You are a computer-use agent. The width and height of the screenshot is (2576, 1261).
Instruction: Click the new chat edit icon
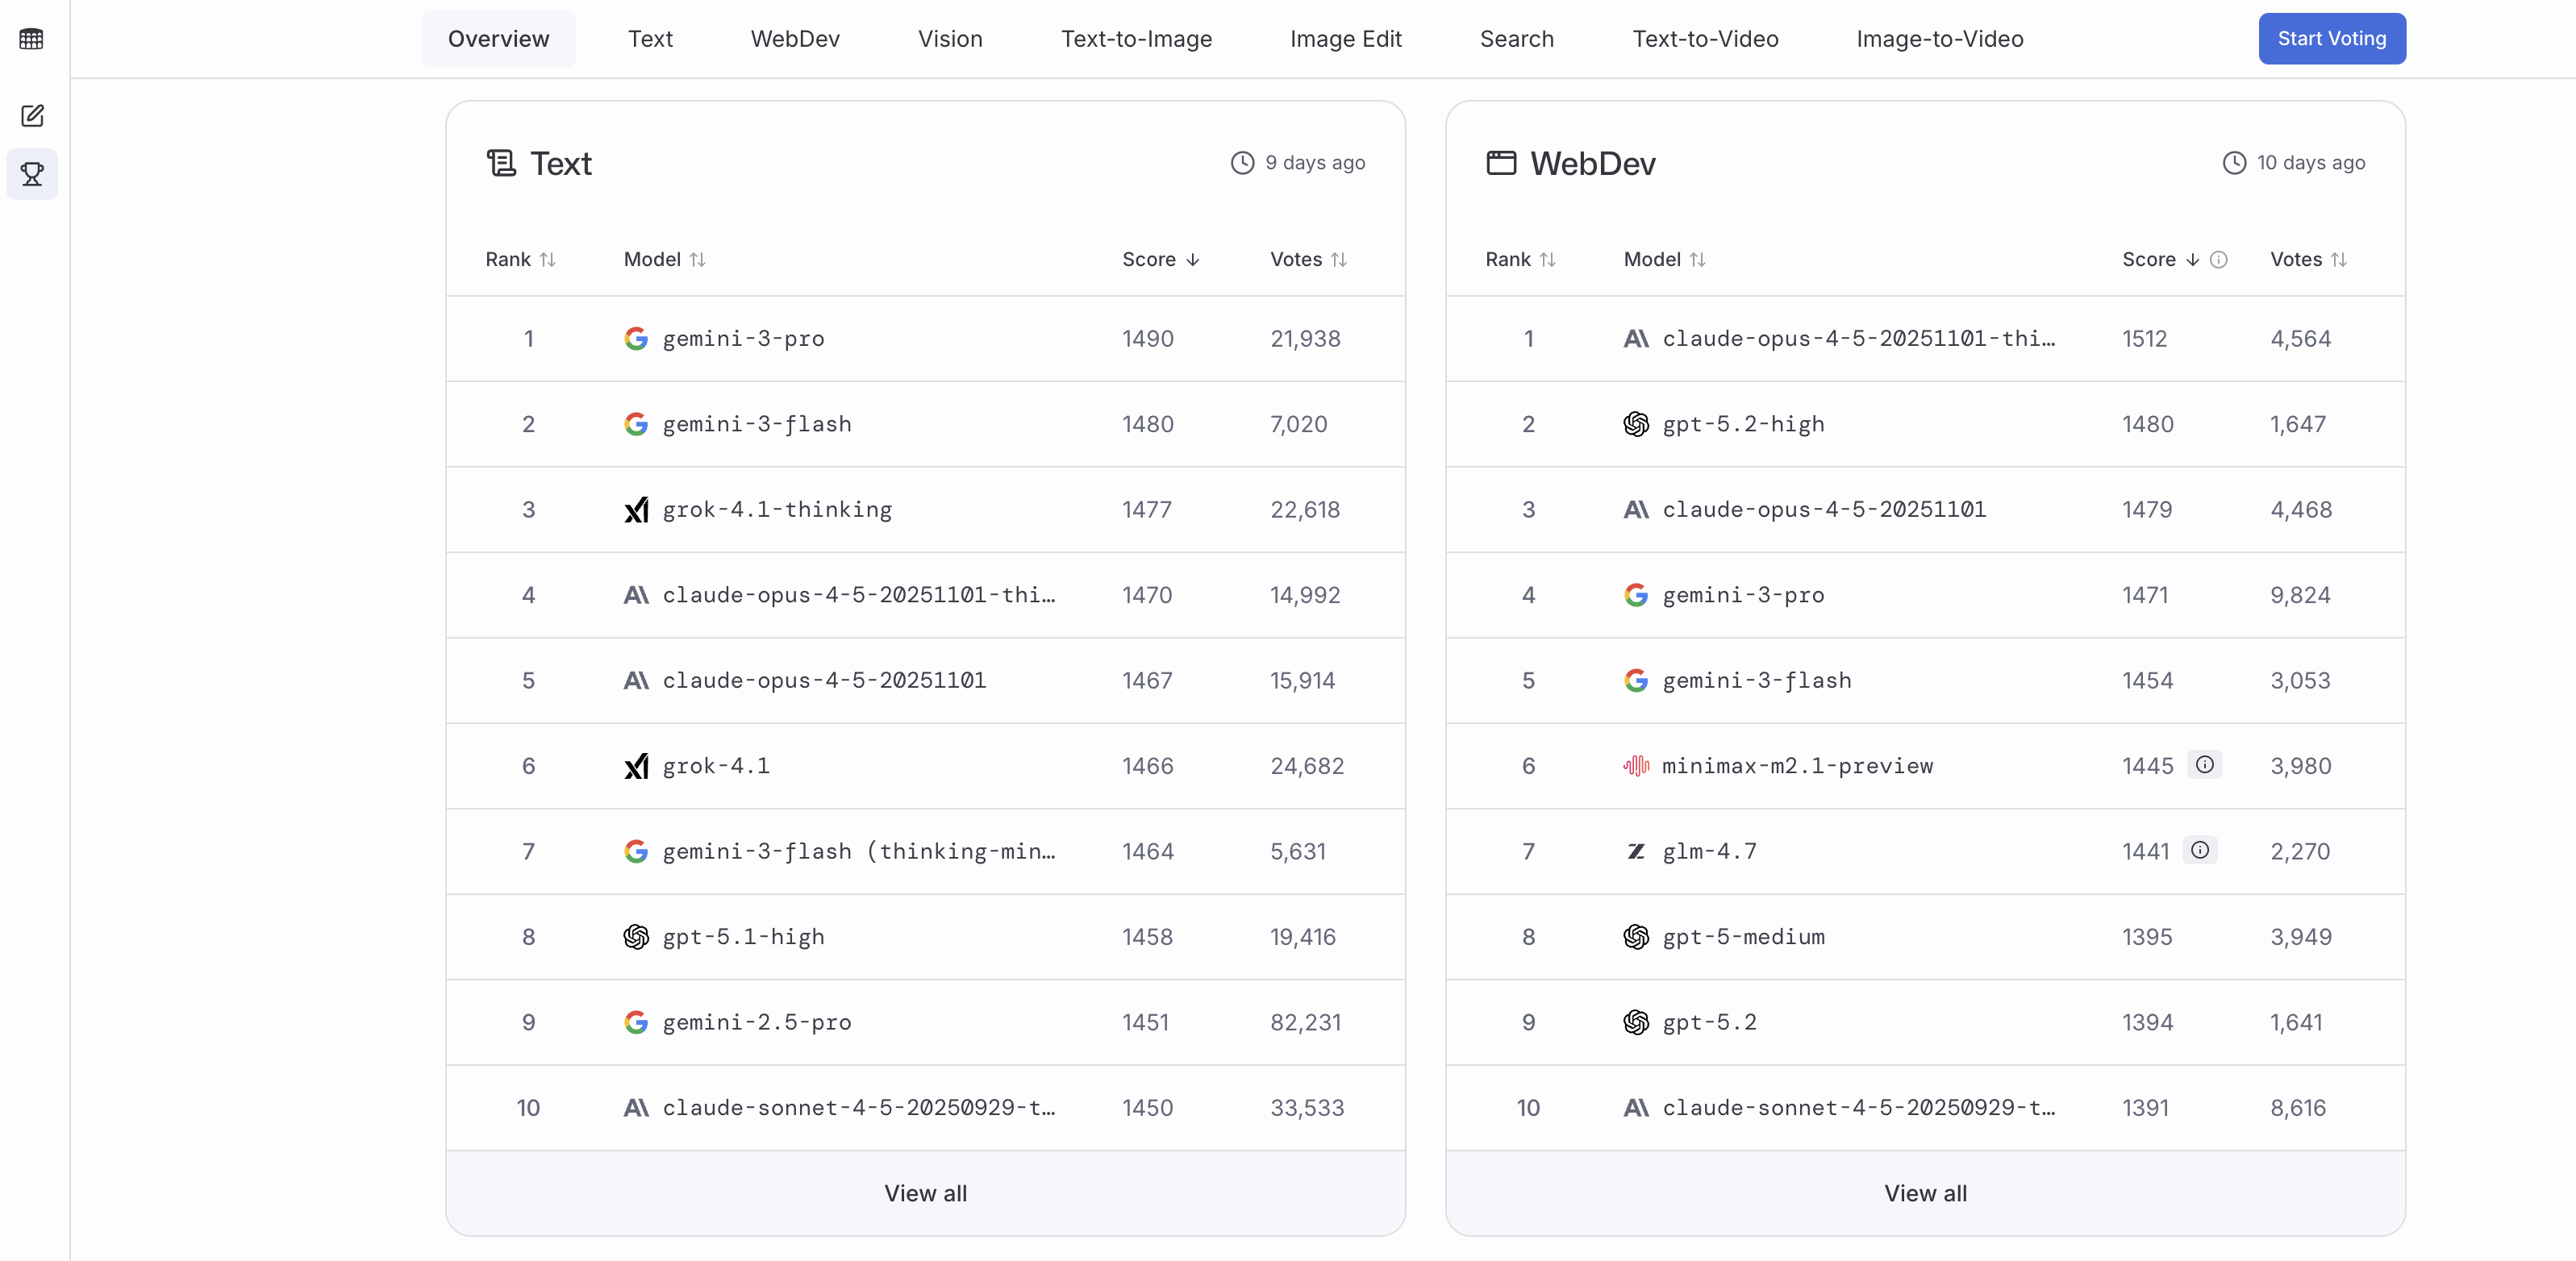(x=32, y=116)
